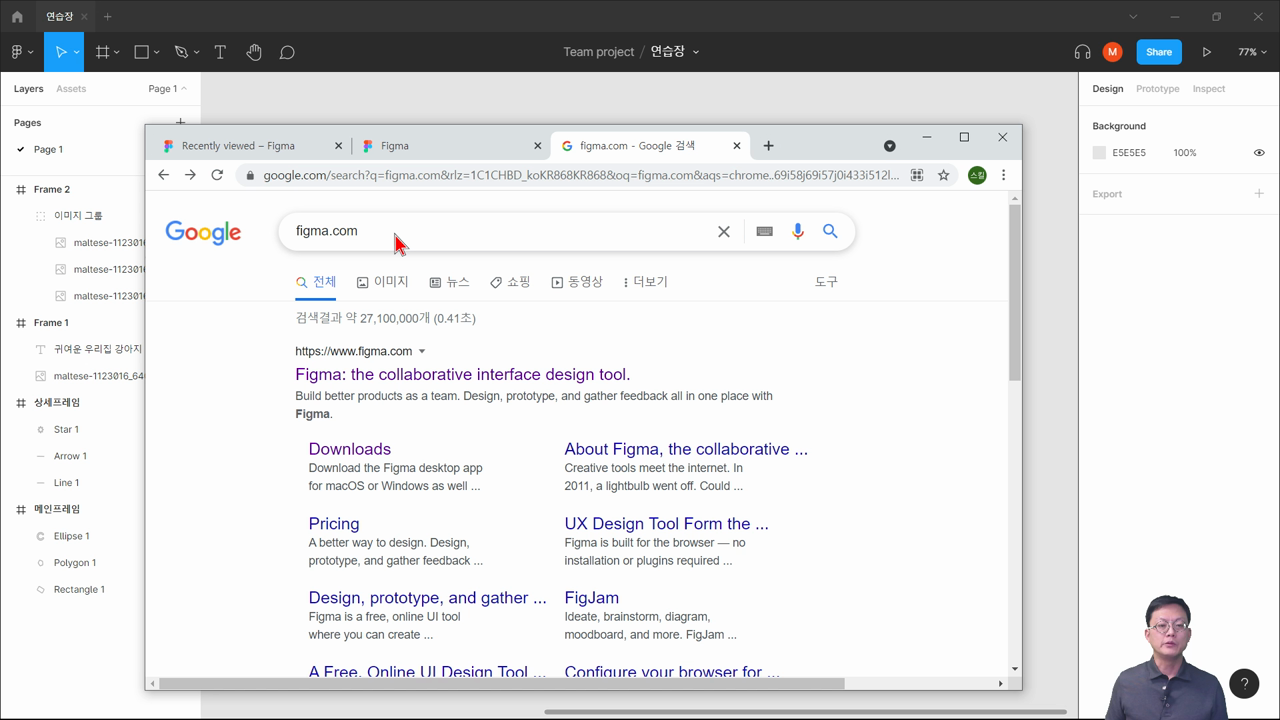The image size is (1280, 720).
Task: Switch to the Inspect tab
Action: (x=1208, y=89)
